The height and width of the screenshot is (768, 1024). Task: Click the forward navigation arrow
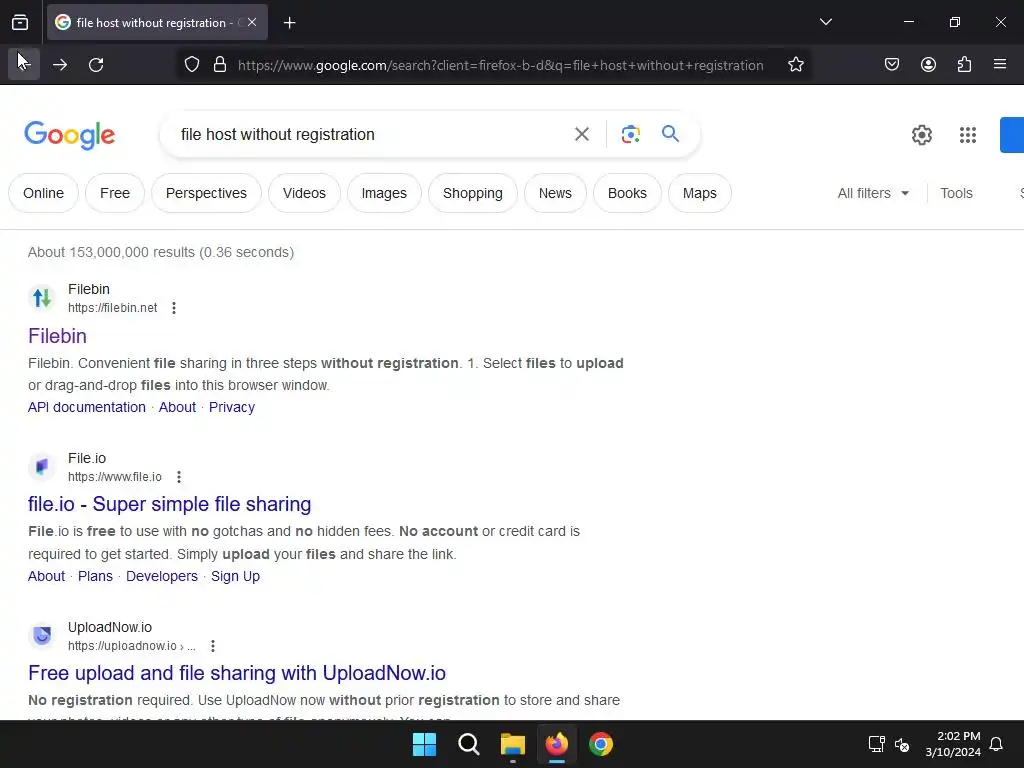[60, 65]
